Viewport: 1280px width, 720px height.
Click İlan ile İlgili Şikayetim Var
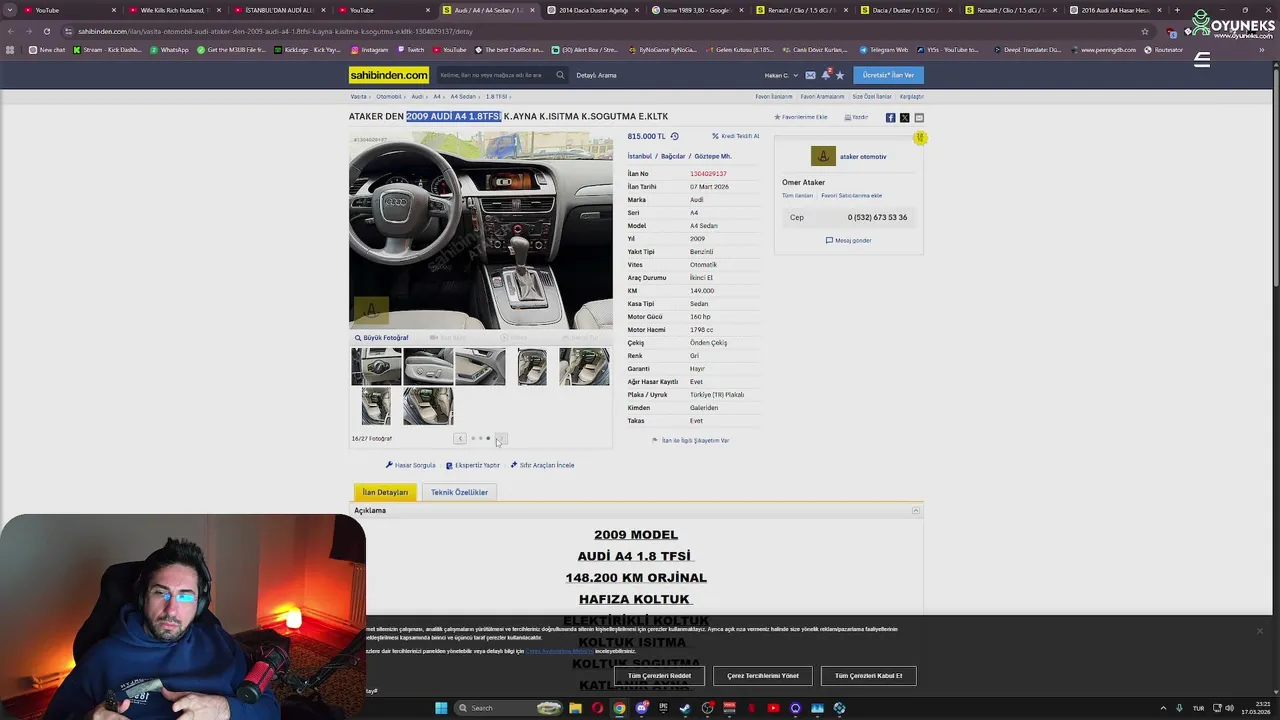691,440
